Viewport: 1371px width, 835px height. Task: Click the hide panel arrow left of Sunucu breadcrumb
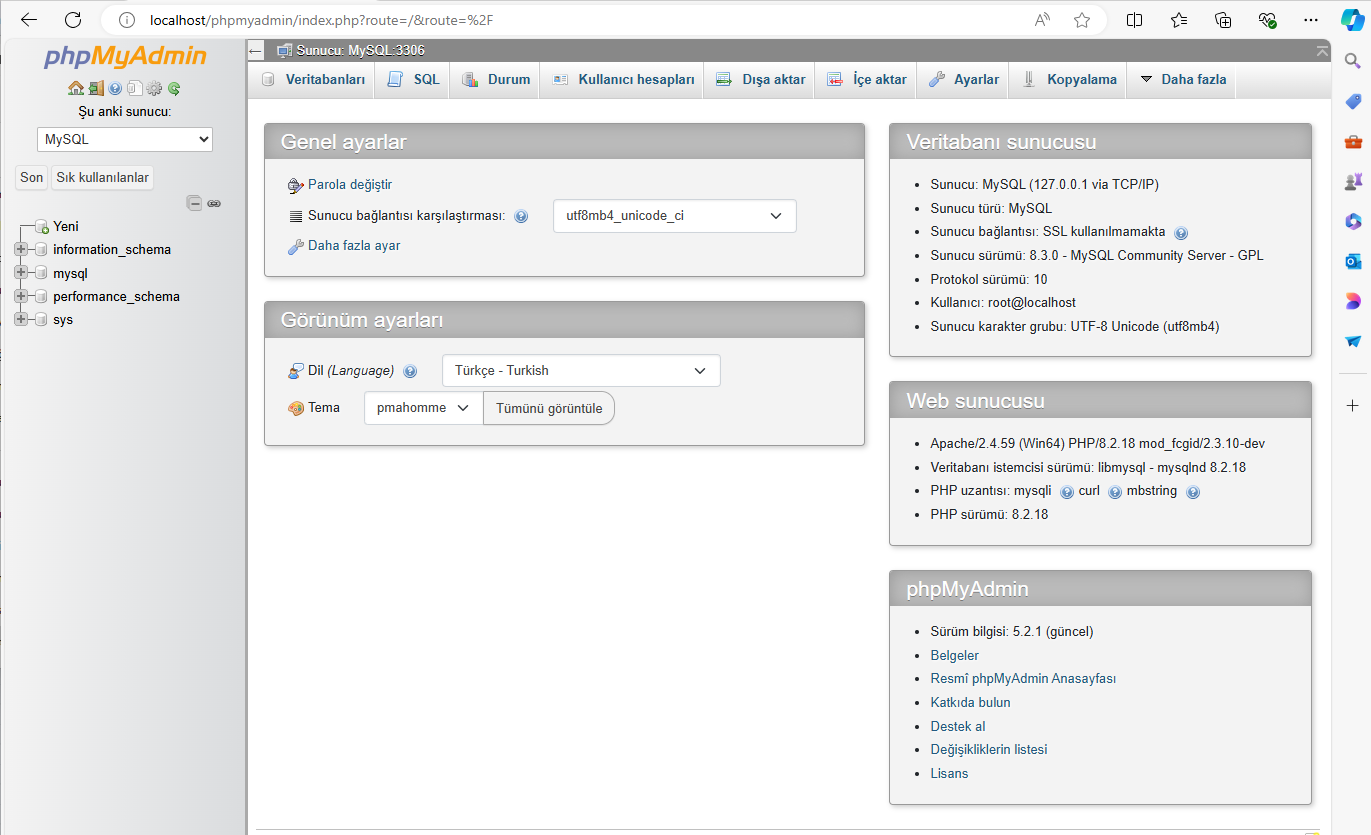click(x=256, y=51)
